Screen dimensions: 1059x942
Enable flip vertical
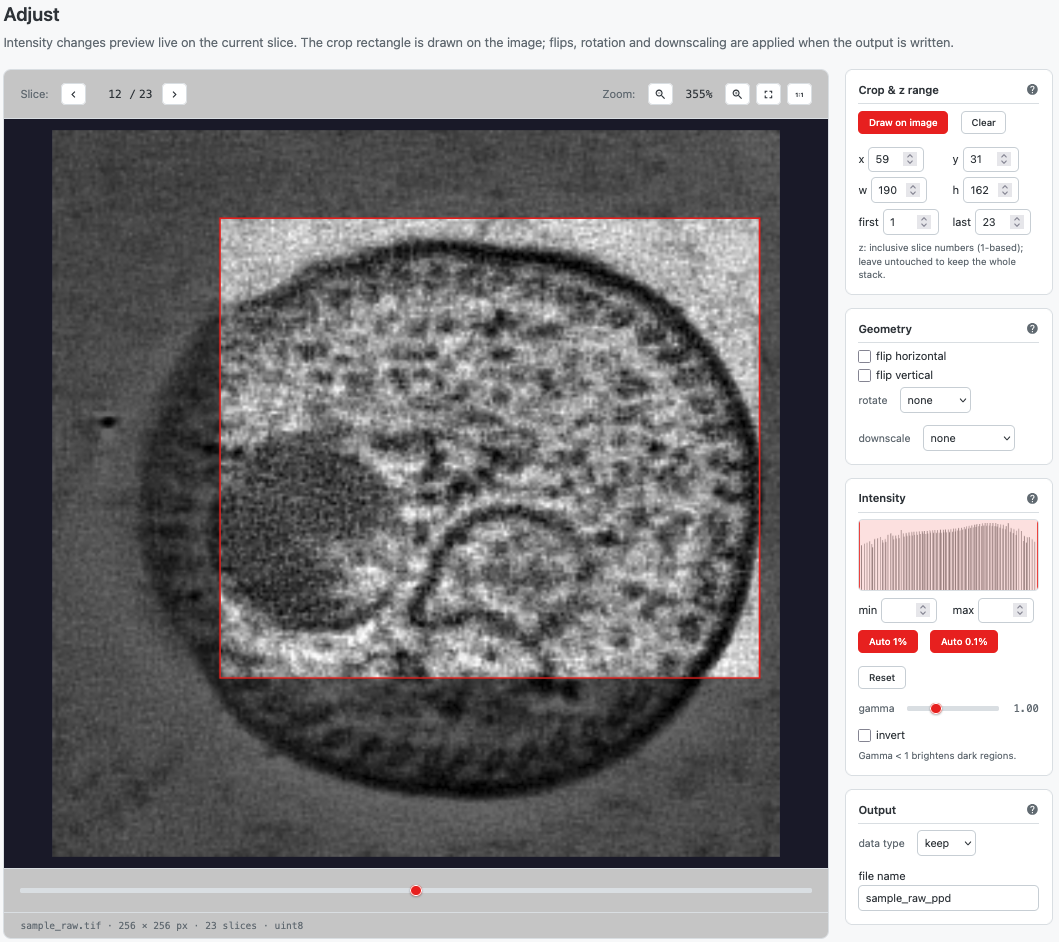(864, 375)
